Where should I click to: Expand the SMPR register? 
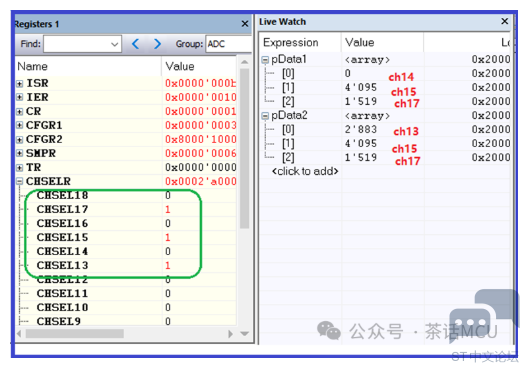(20, 153)
